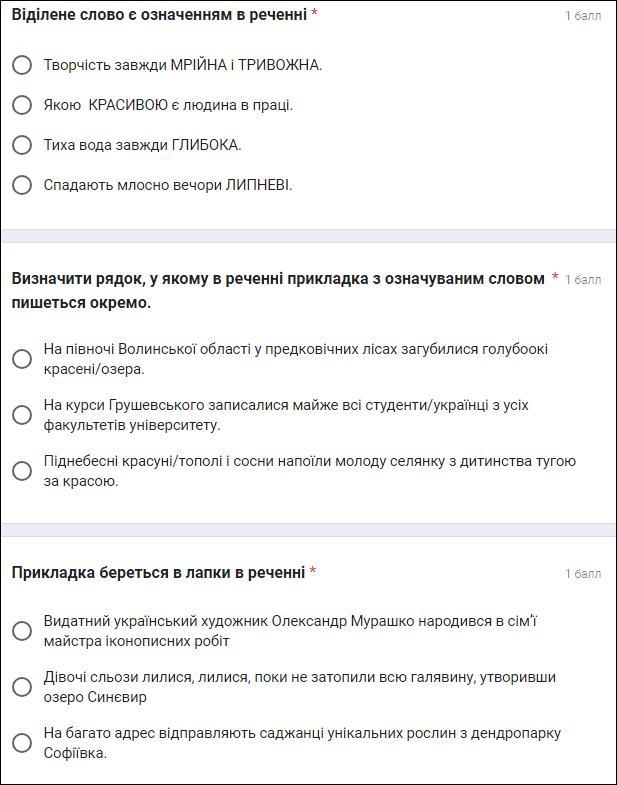The image size is (617, 785).
Task: Select radio for the Олександр Мурашко sentence
Action: tap(22, 631)
